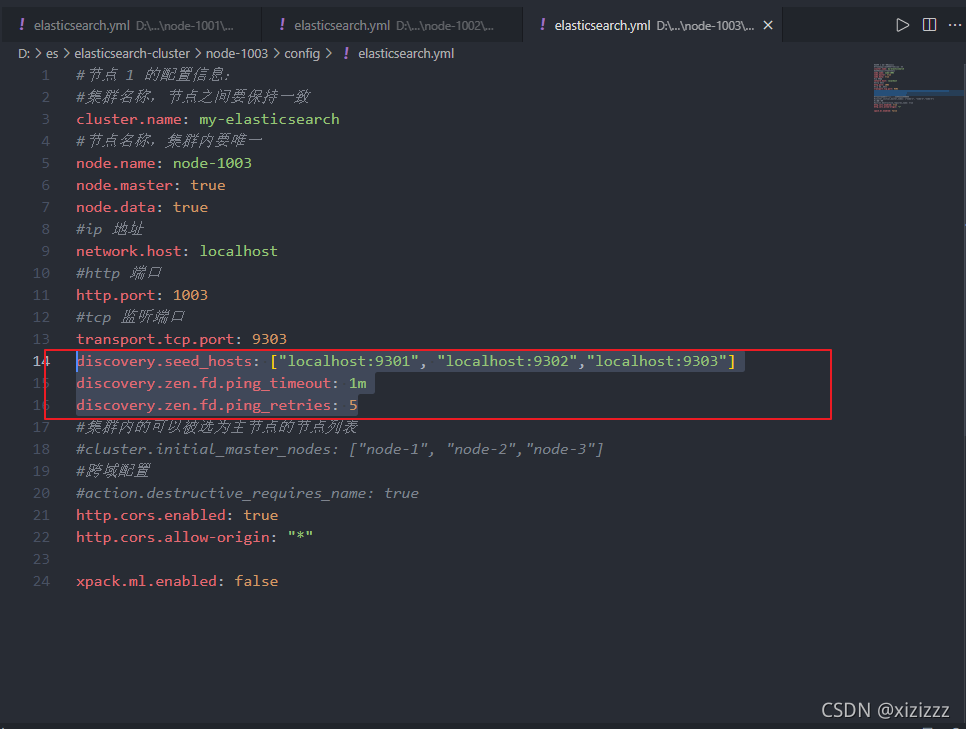Click the cluster.name key on line 3
966x729 pixels.
tap(129, 119)
